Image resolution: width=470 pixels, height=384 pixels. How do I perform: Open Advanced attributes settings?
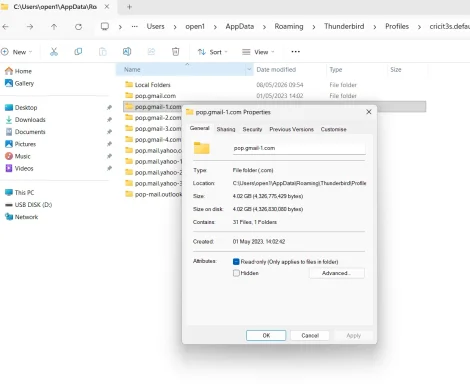(337, 273)
